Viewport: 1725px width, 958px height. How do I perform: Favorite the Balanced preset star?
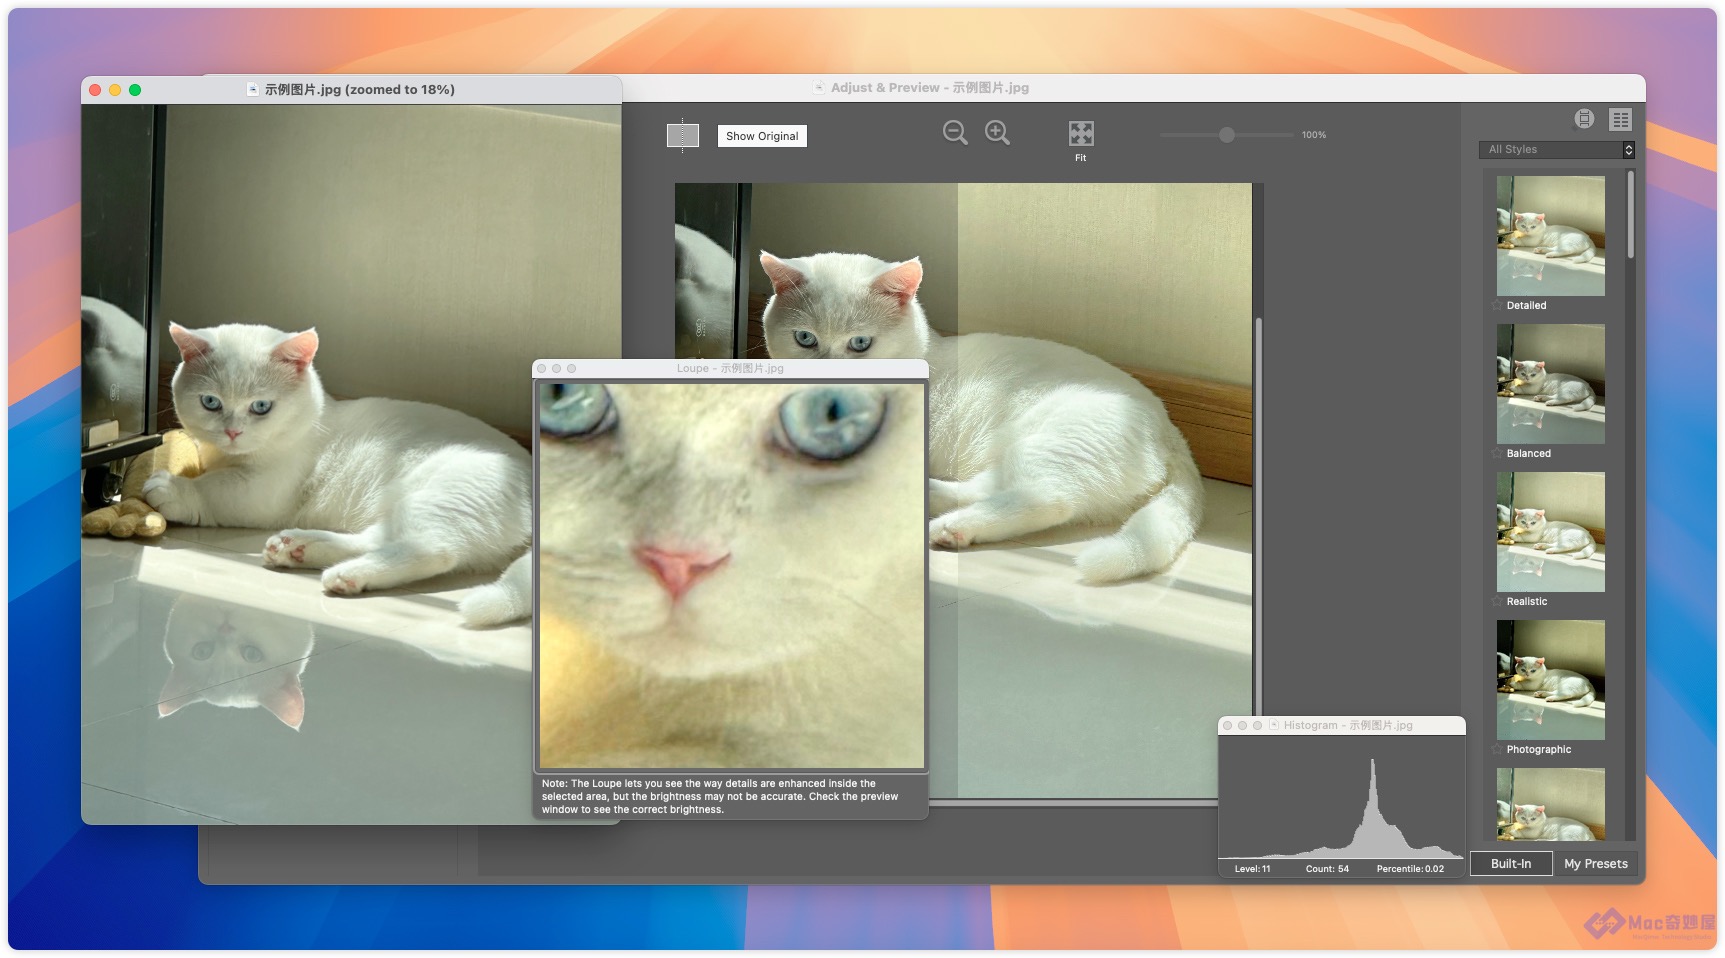(x=1497, y=453)
